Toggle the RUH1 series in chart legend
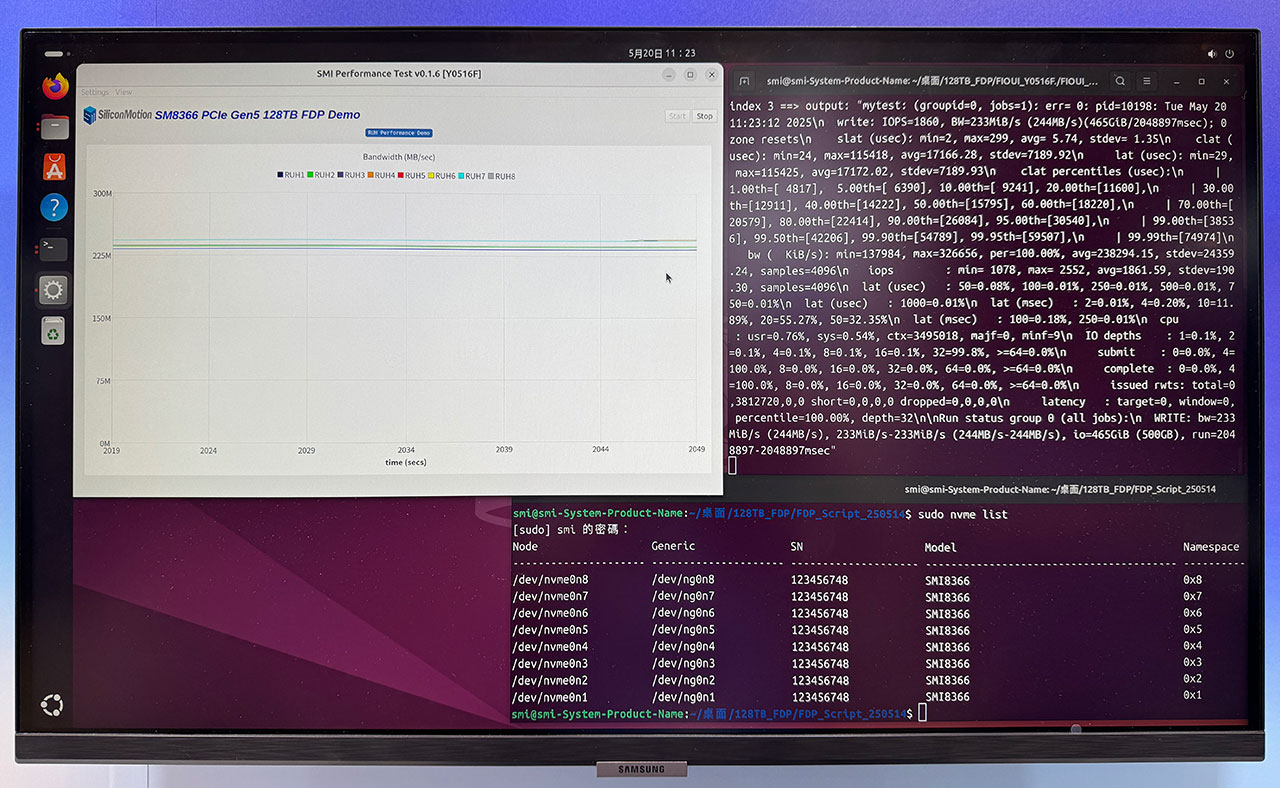The image size is (1280, 788). point(291,176)
